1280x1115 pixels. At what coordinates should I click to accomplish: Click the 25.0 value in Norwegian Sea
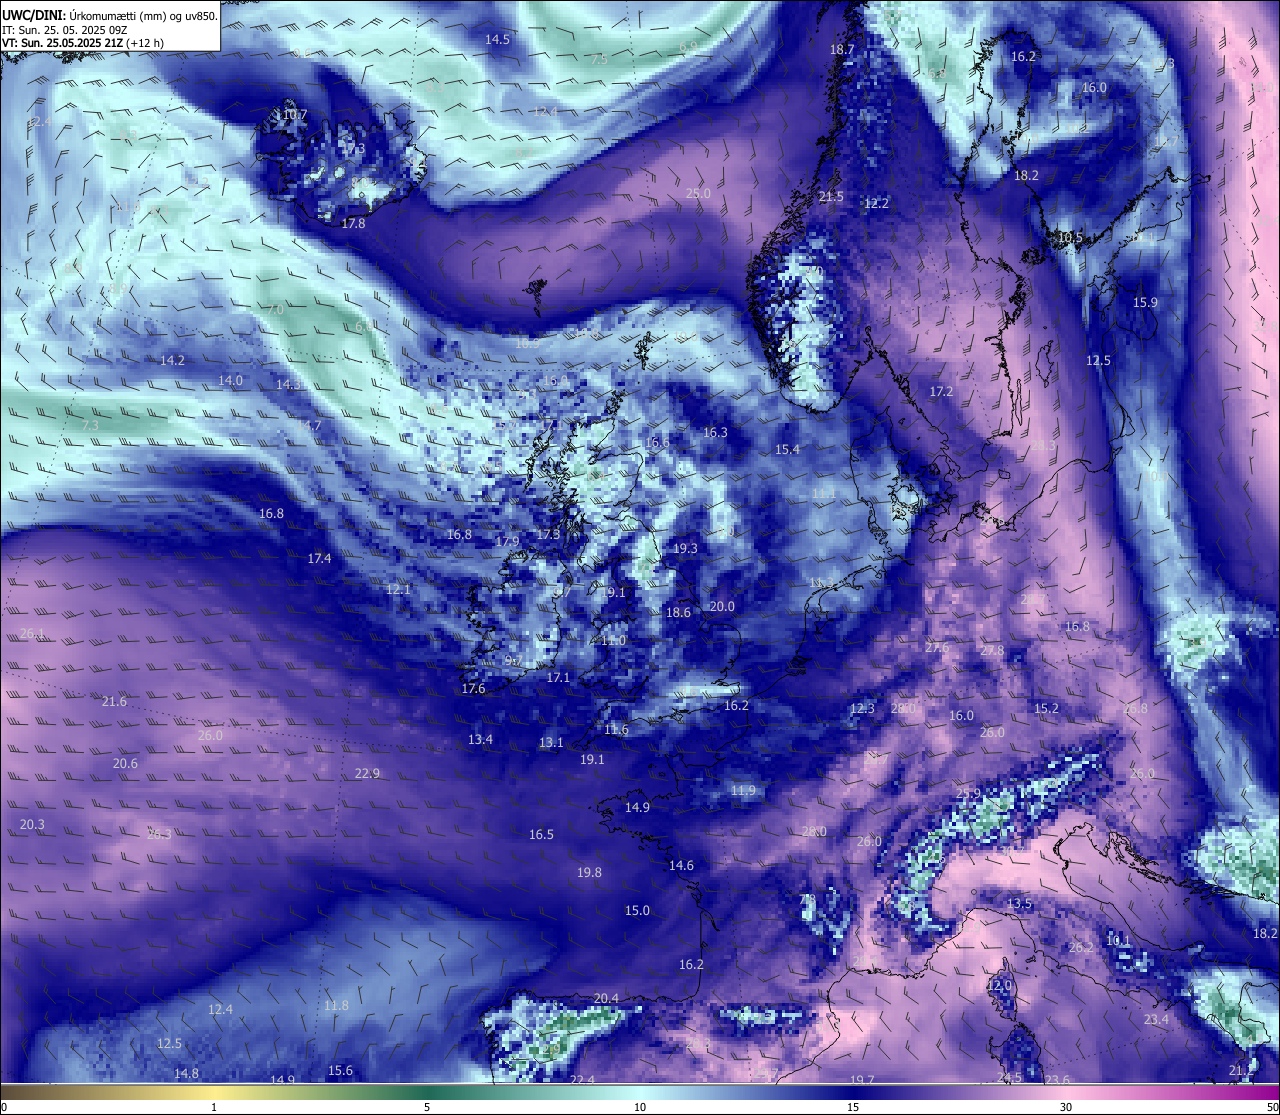[x=698, y=193]
